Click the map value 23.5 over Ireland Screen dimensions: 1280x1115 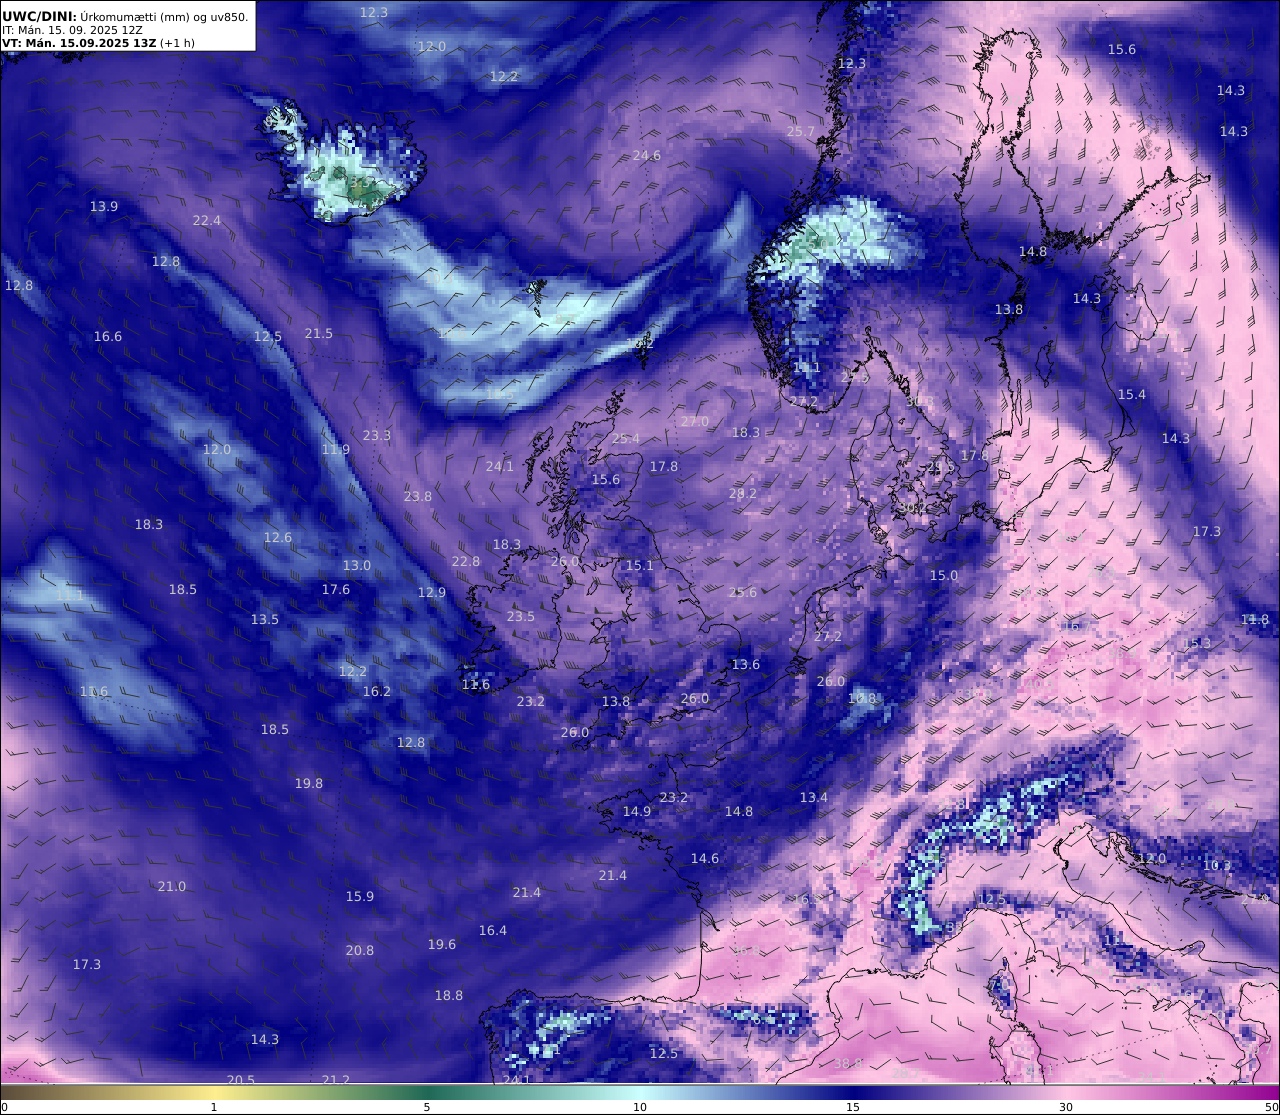point(521,616)
